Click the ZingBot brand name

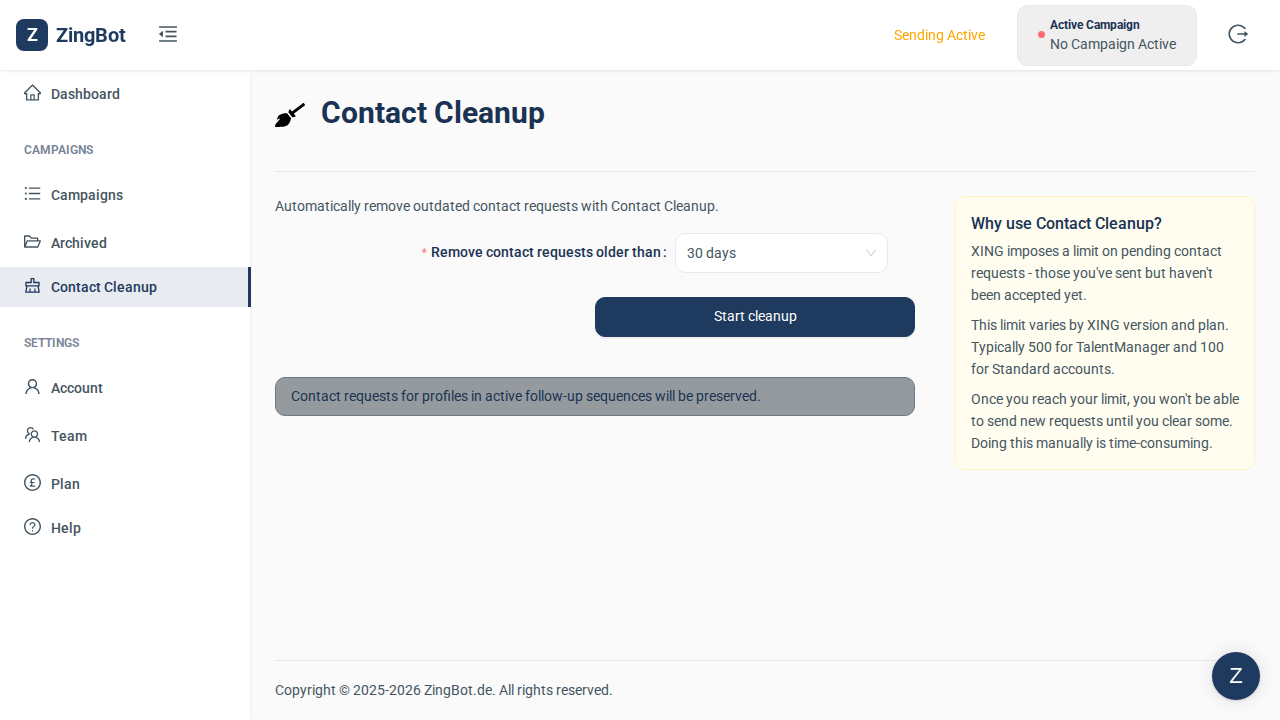coord(91,35)
